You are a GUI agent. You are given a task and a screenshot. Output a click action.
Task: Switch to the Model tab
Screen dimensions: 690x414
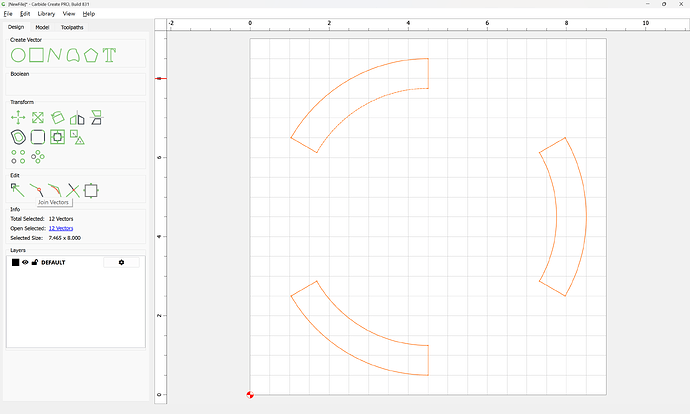pos(42,27)
